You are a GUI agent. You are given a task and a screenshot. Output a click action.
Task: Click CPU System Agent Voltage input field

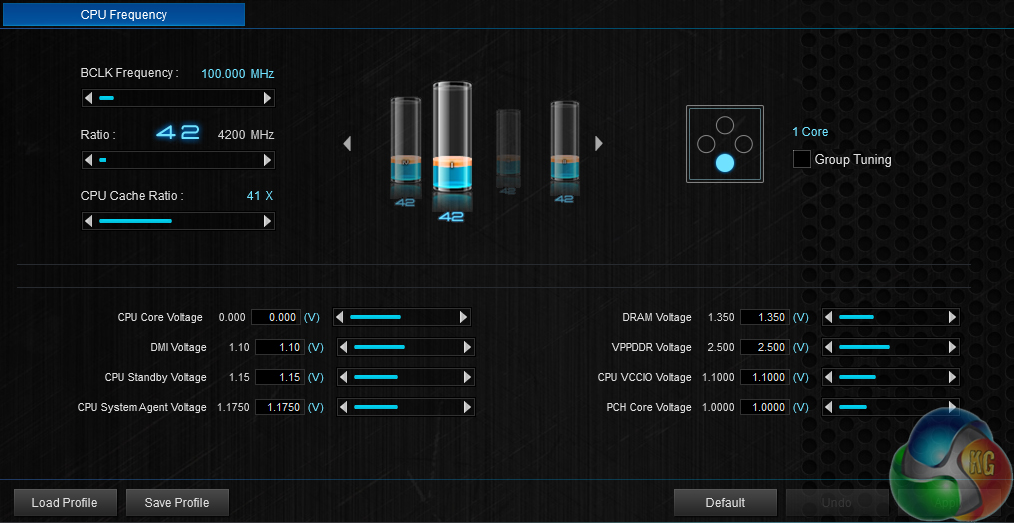coord(280,407)
